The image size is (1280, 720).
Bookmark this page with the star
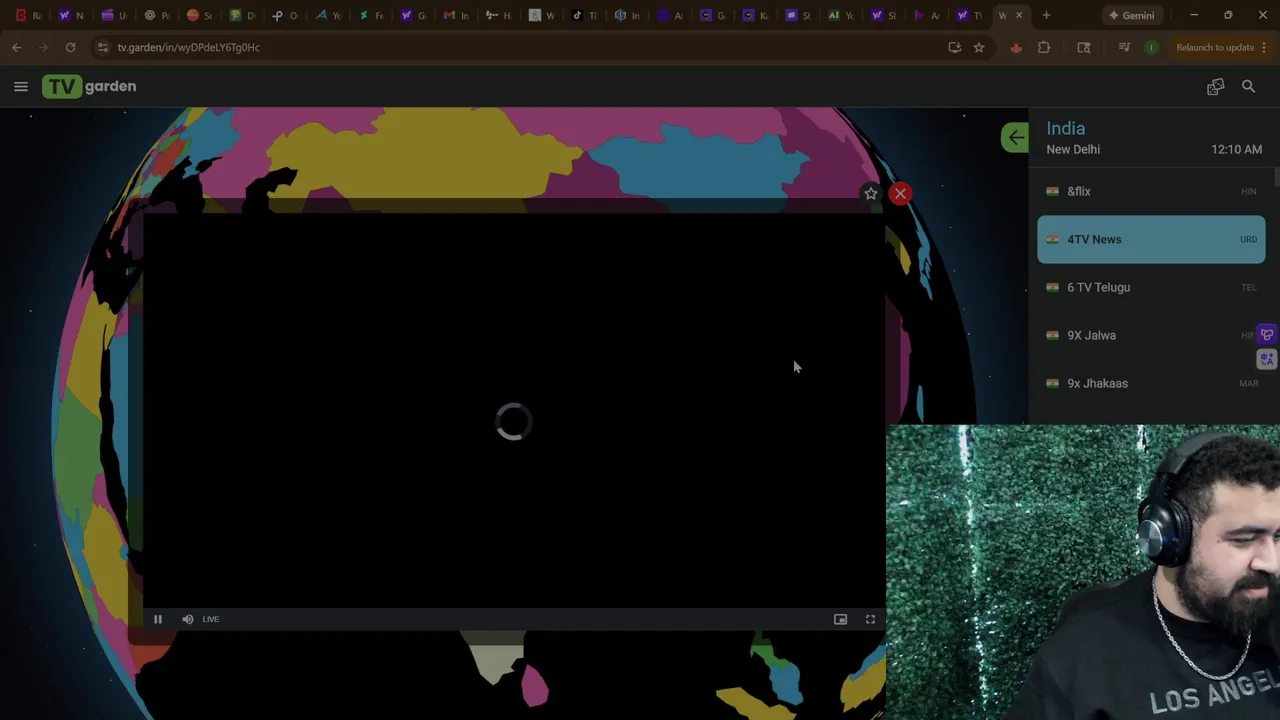point(979,47)
